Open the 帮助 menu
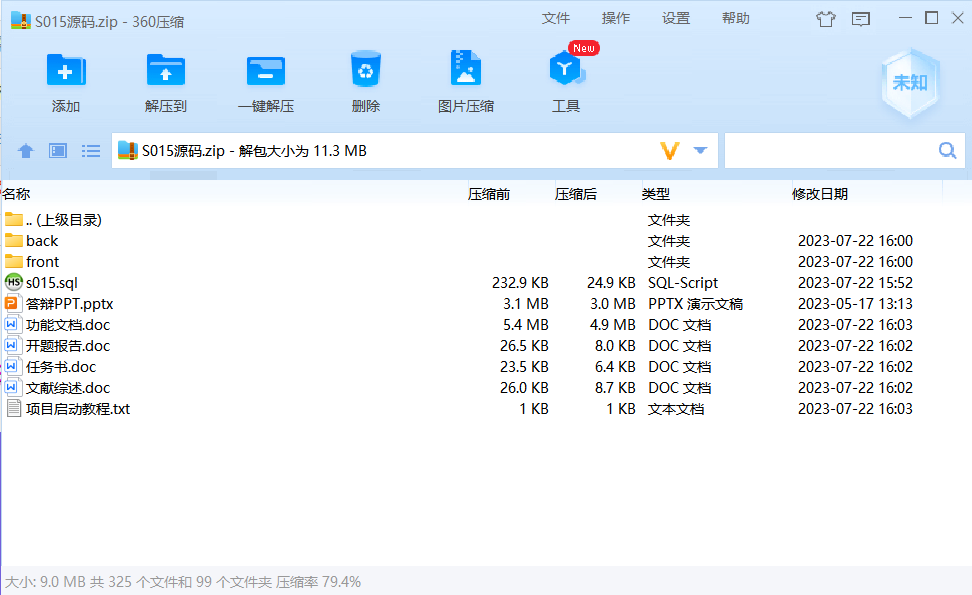Screen dimensions: 972x595 736,19
